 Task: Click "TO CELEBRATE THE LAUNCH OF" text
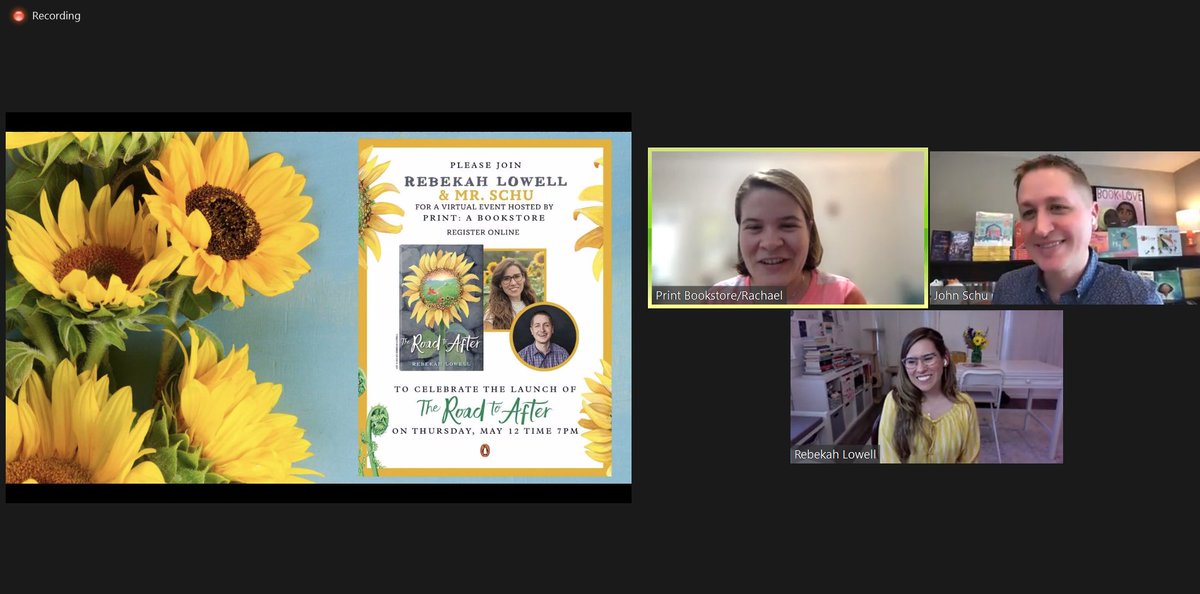click(485, 389)
